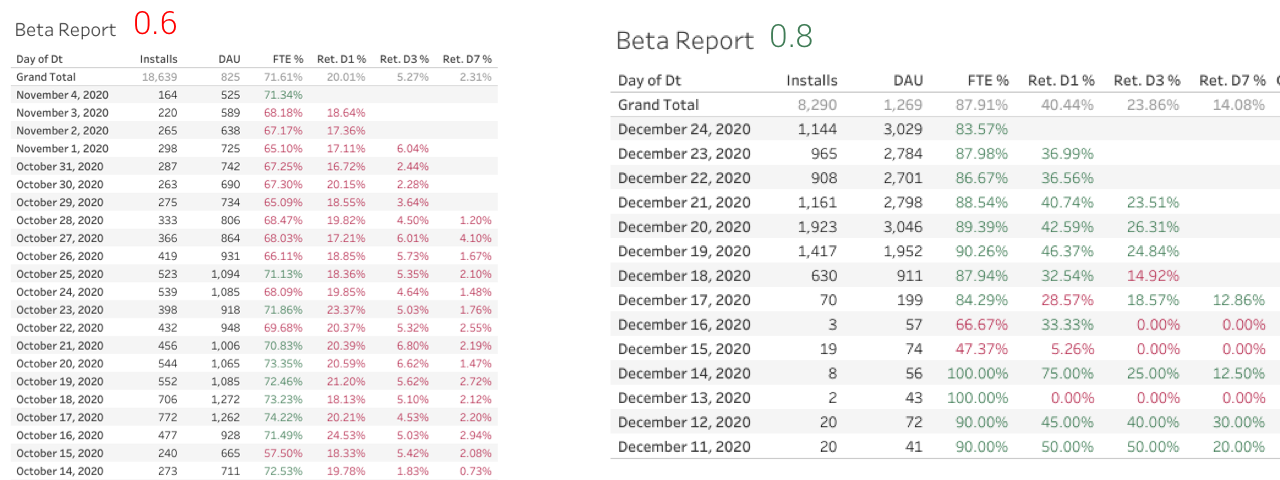Viewport: 1280px width, 480px height.
Task: Click the 0.73% Ret. D7 value
Action: [475, 473]
